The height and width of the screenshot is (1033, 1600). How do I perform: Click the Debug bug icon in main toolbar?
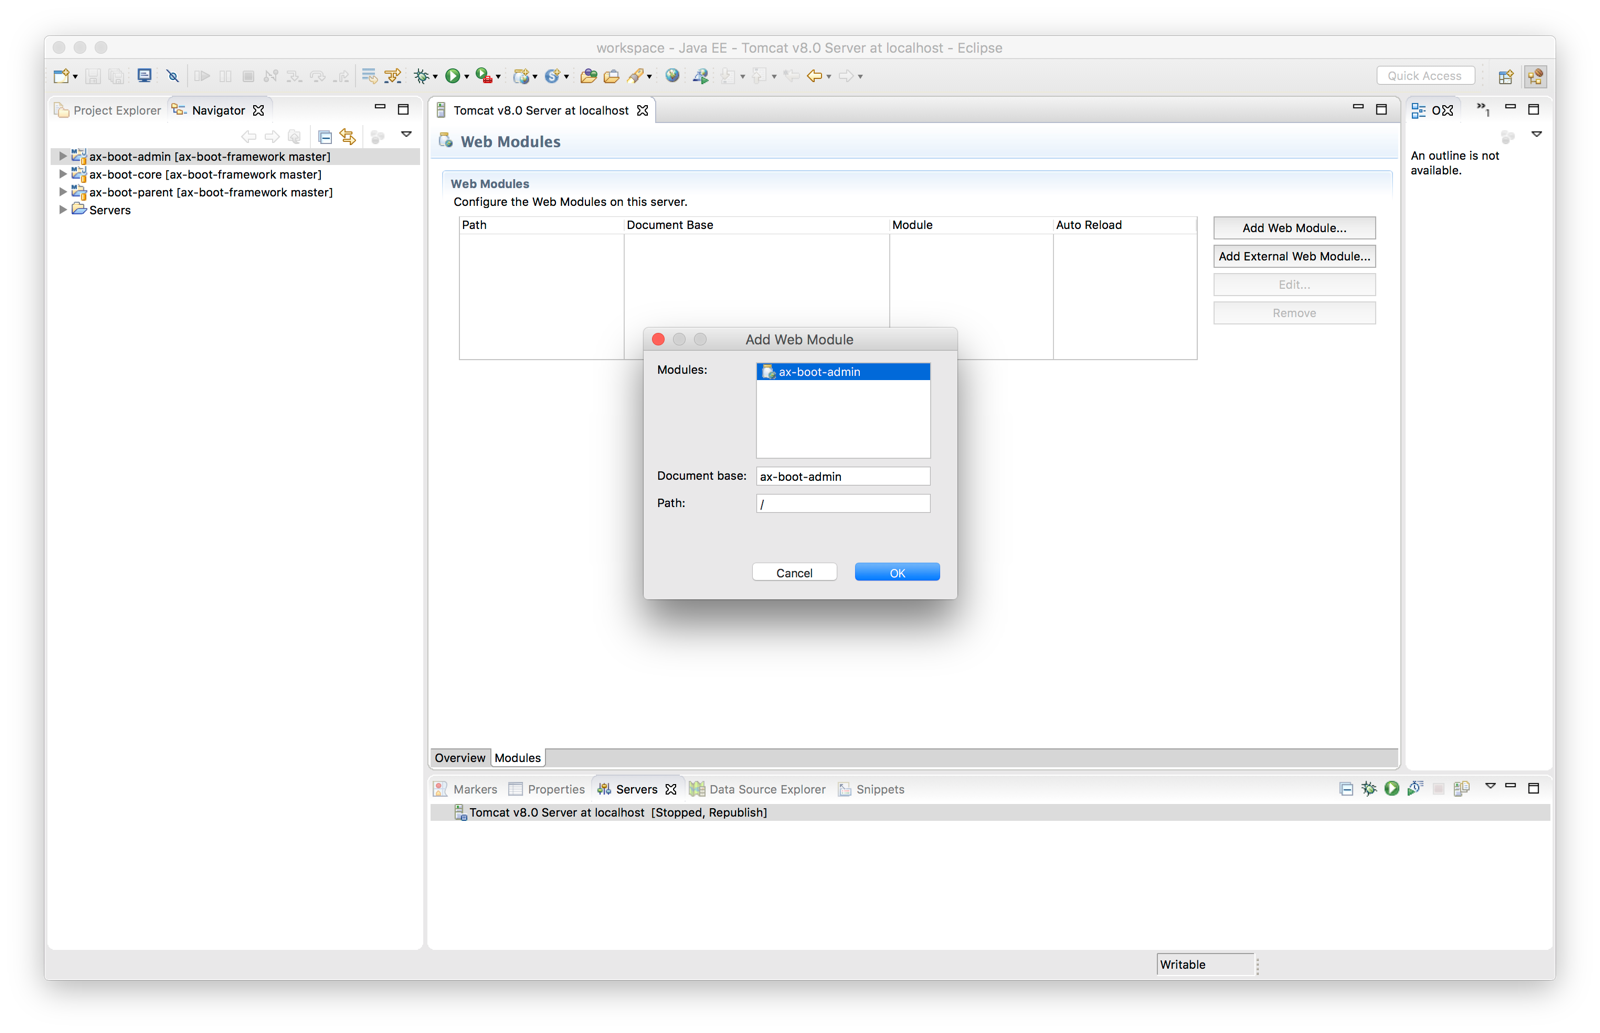[x=422, y=76]
